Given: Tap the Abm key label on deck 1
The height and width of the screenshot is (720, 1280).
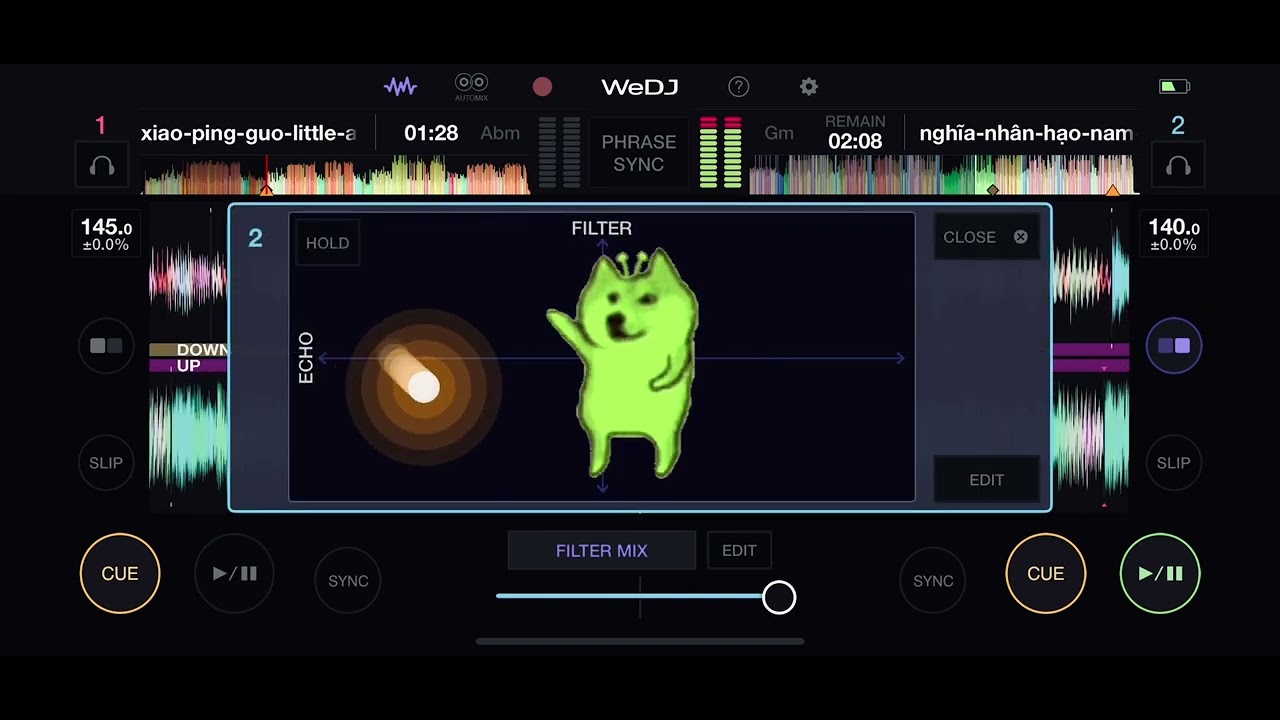Looking at the screenshot, I should [x=500, y=133].
